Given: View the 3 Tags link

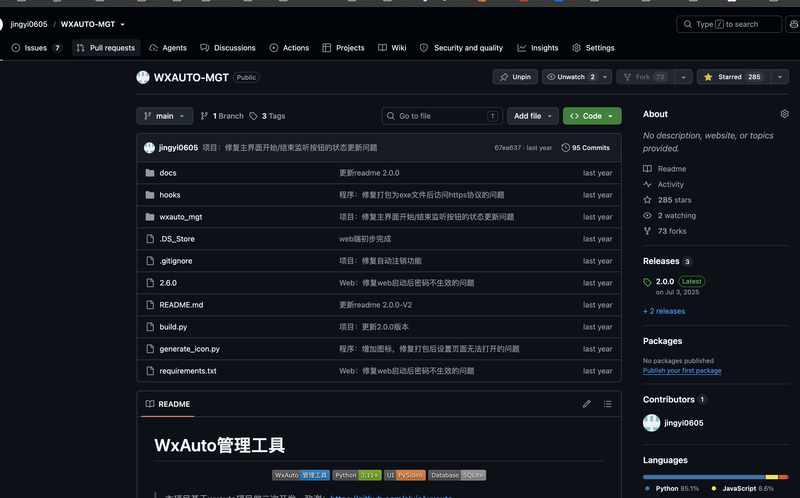Looking at the screenshot, I should coord(267,116).
